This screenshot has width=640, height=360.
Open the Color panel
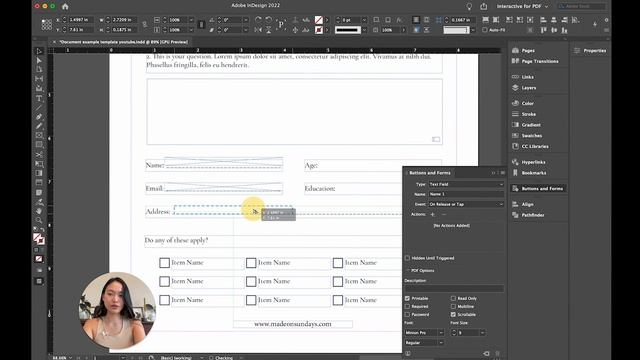pos(523,103)
